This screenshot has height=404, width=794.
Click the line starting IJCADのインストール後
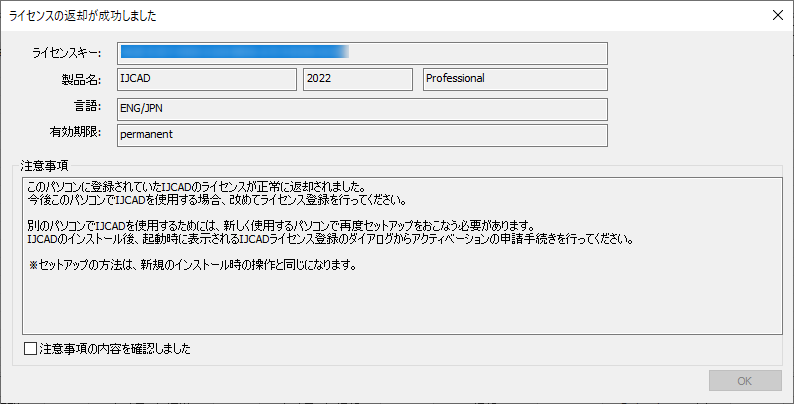(x=331, y=239)
